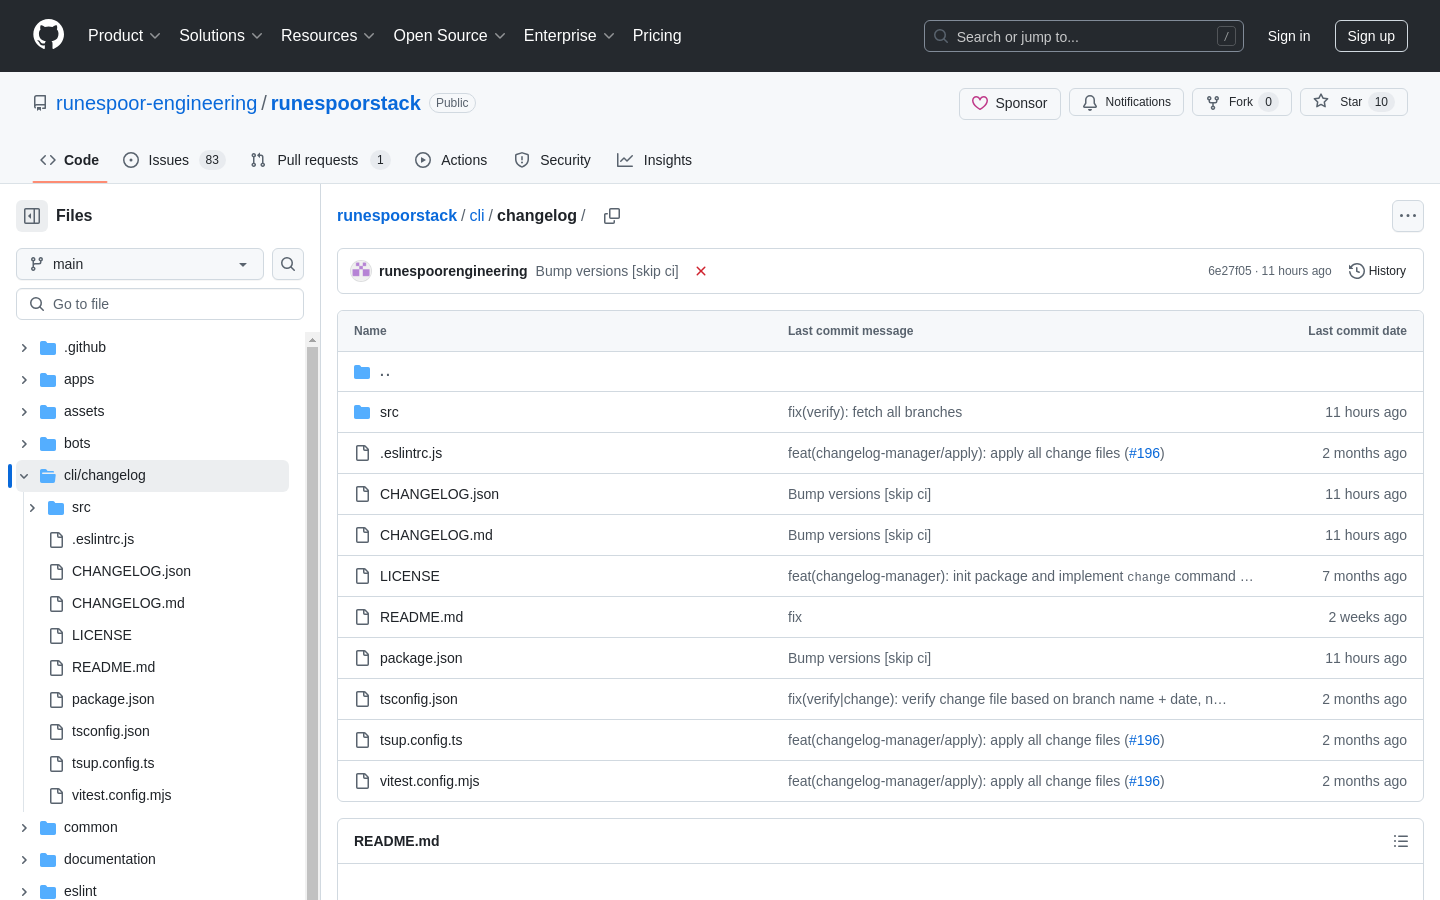The image size is (1440, 900).
Task: Expand the apps folder chevron
Action: [x=24, y=380]
